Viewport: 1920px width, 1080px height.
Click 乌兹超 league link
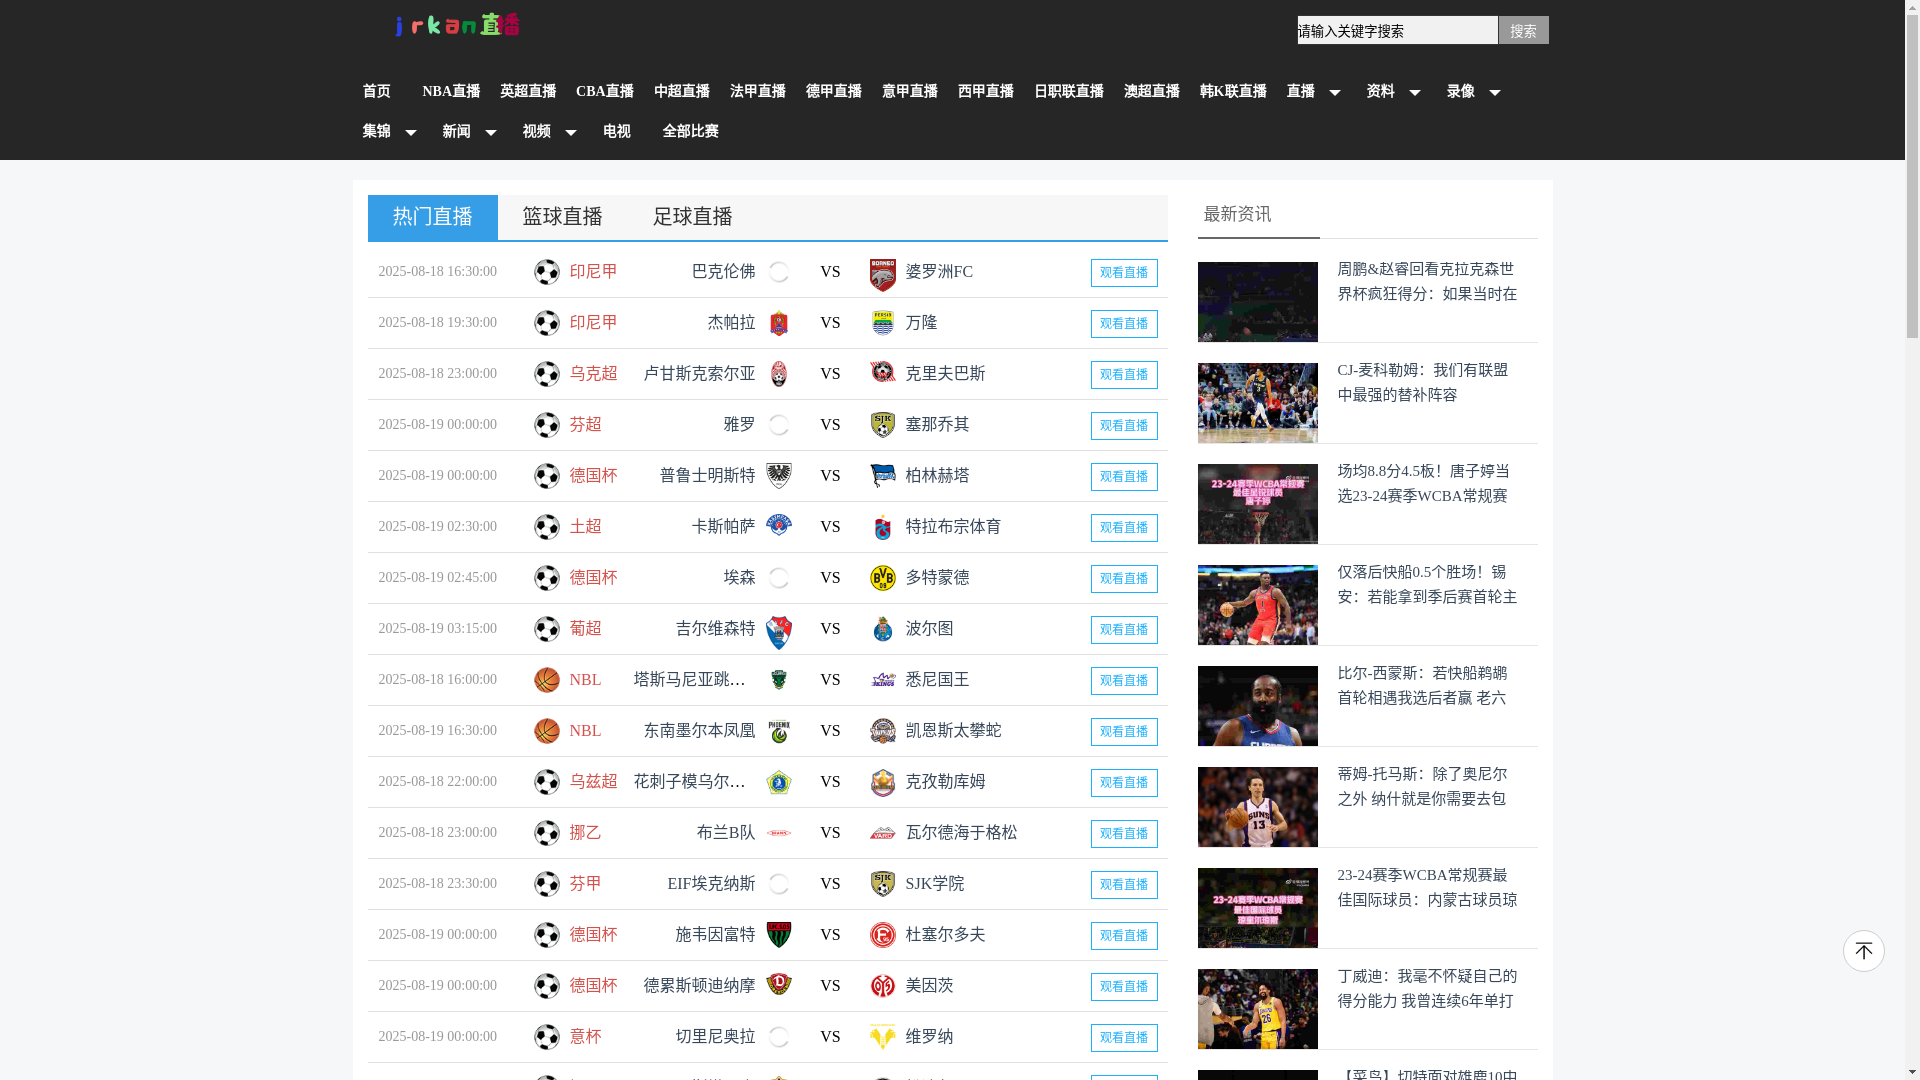pos(593,782)
